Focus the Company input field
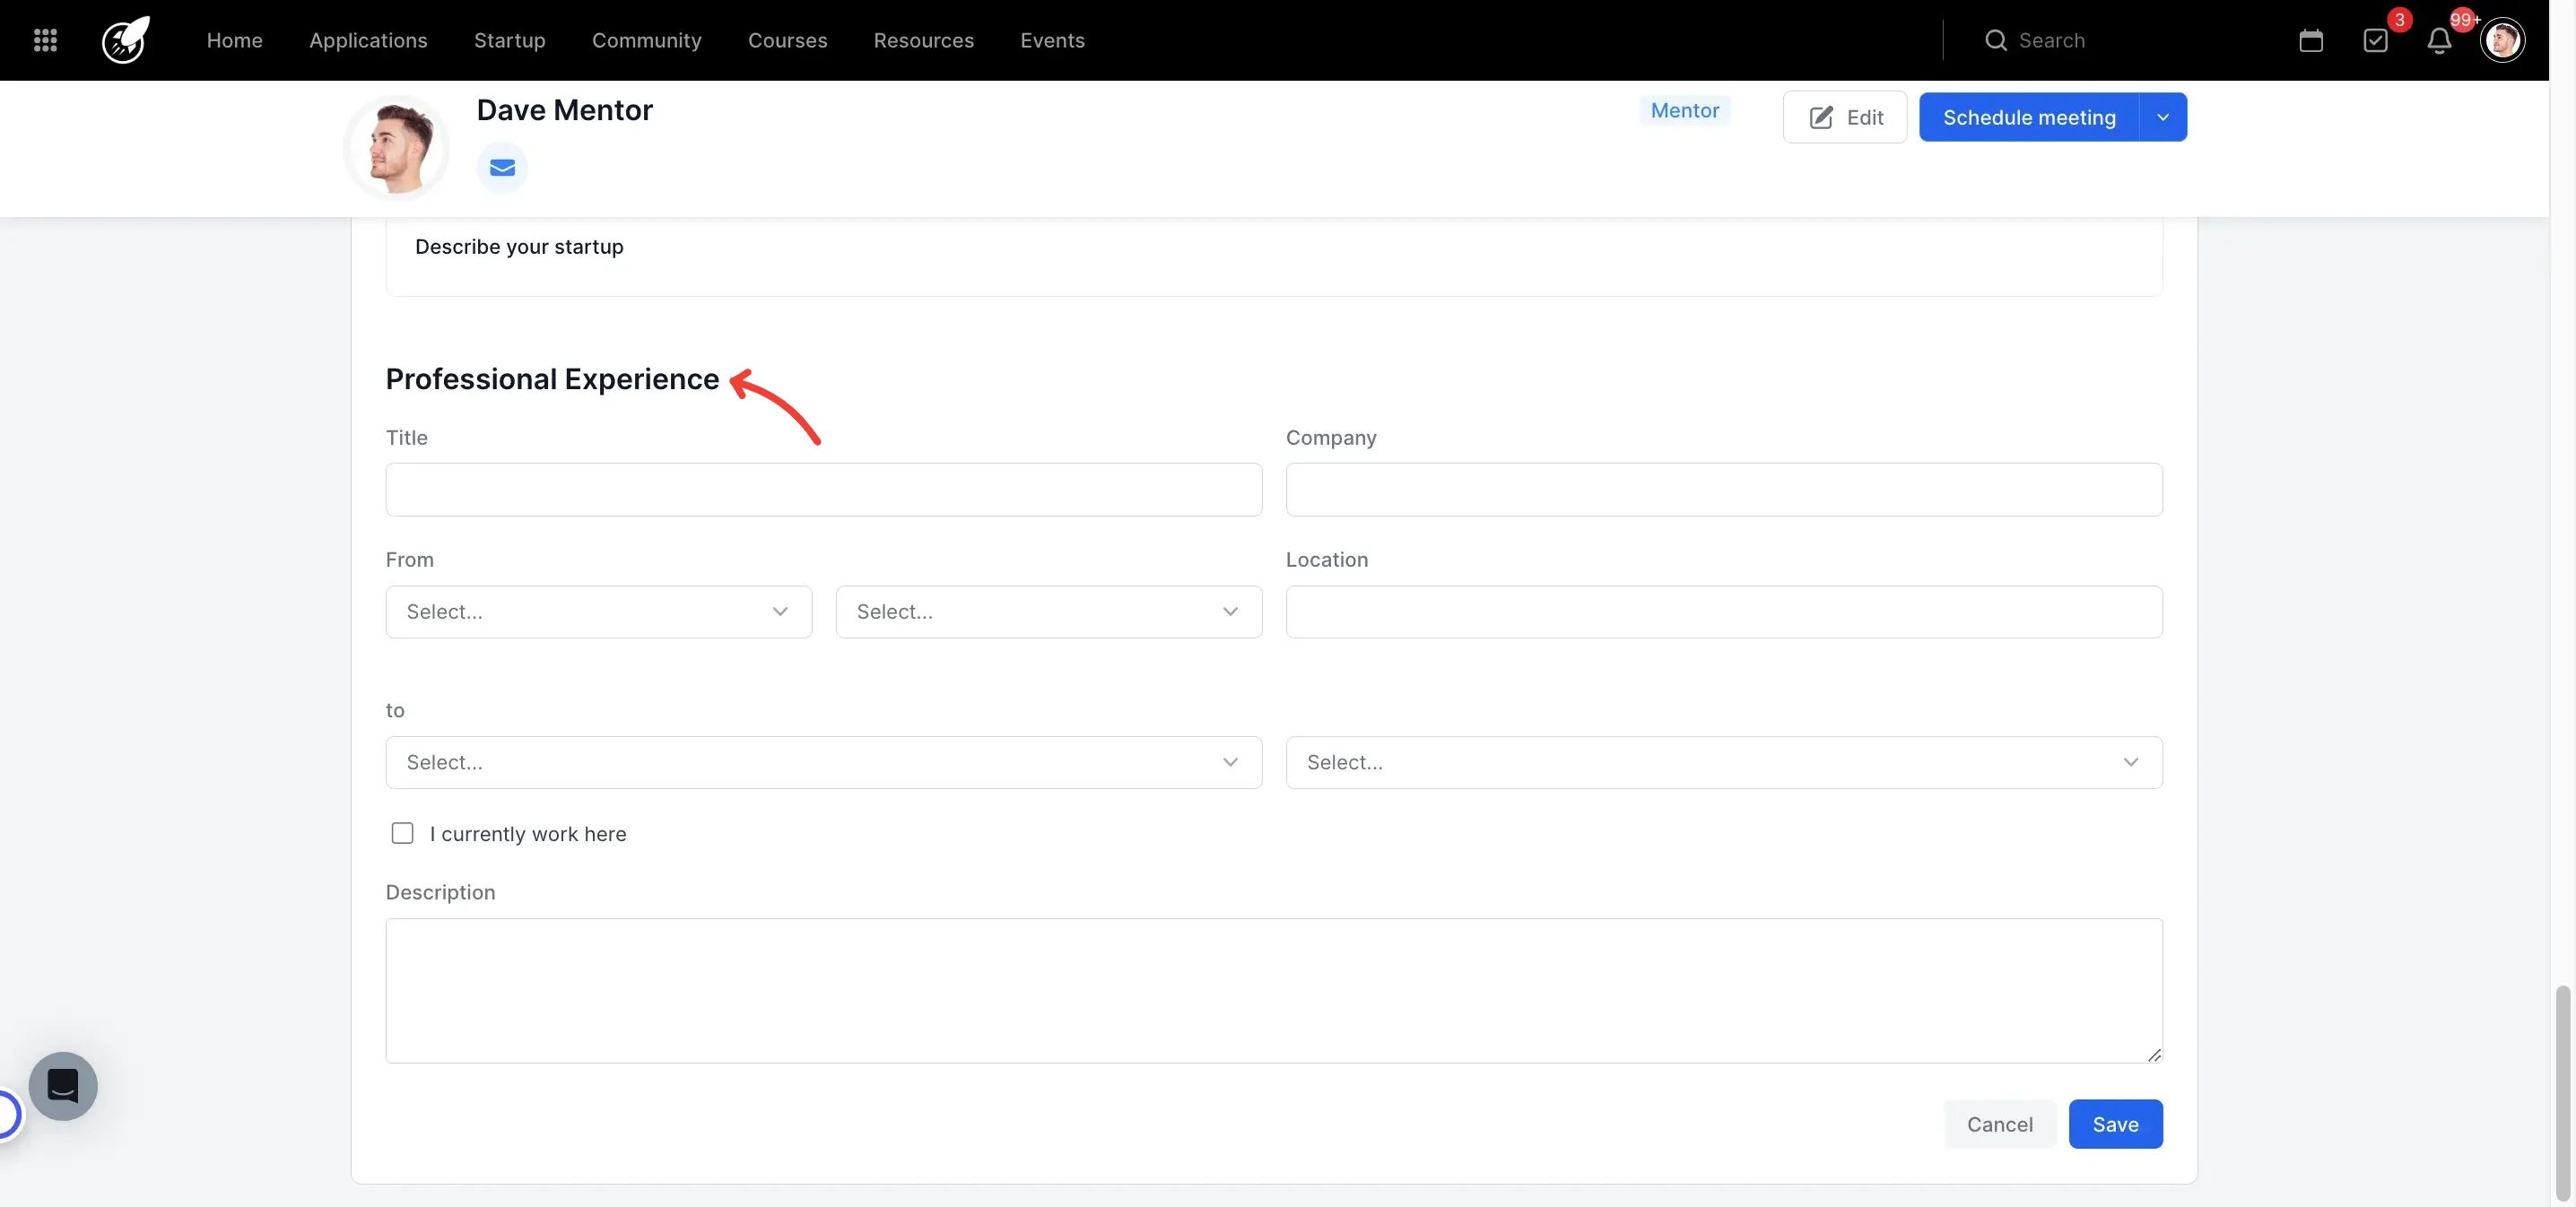The width and height of the screenshot is (2576, 1207). (x=1723, y=489)
